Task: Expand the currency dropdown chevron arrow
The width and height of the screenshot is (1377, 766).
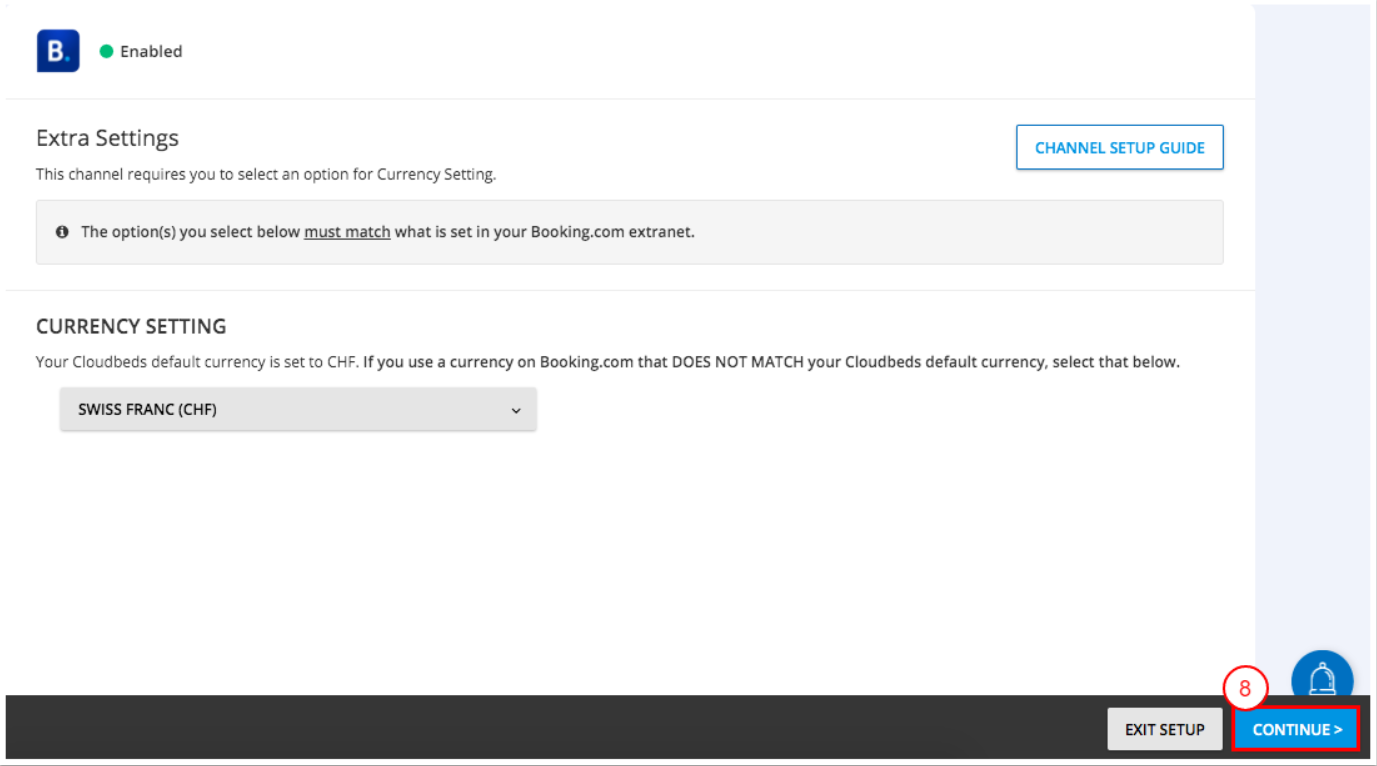Action: (516, 410)
